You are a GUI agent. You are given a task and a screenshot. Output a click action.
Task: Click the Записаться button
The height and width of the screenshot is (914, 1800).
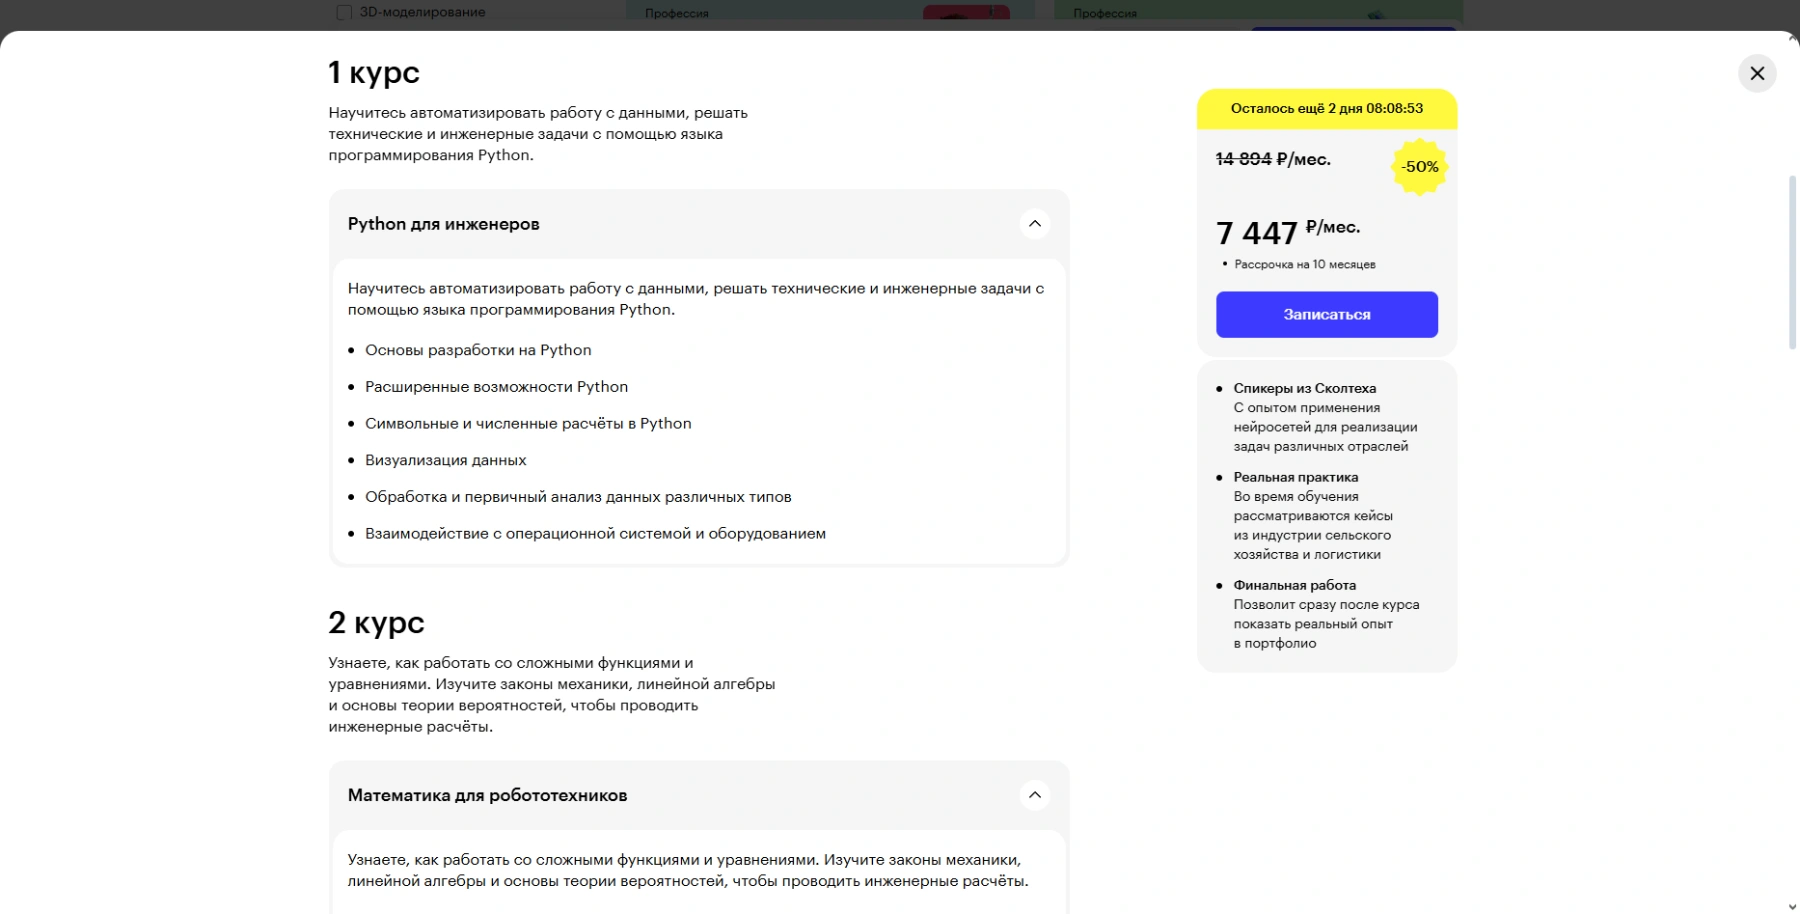pyautogui.click(x=1326, y=314)
